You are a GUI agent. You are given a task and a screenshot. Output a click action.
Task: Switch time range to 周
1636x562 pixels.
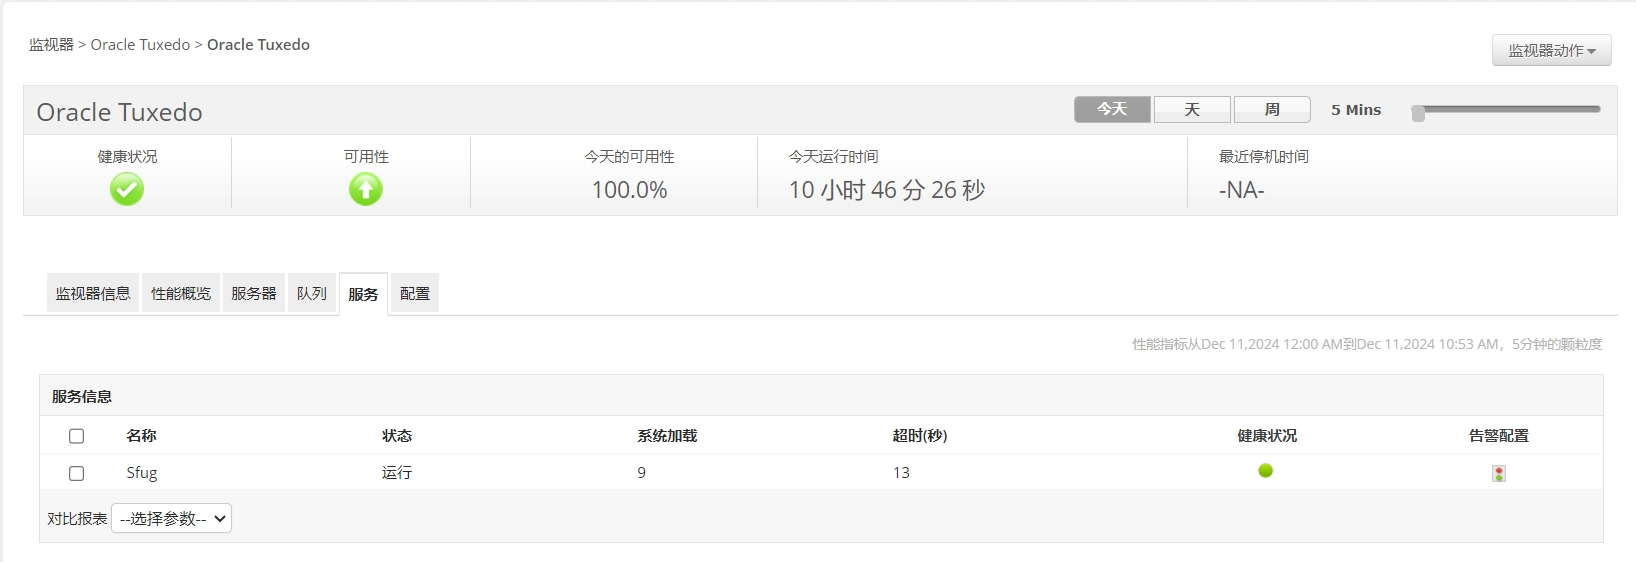click(x=1272, y=109)
